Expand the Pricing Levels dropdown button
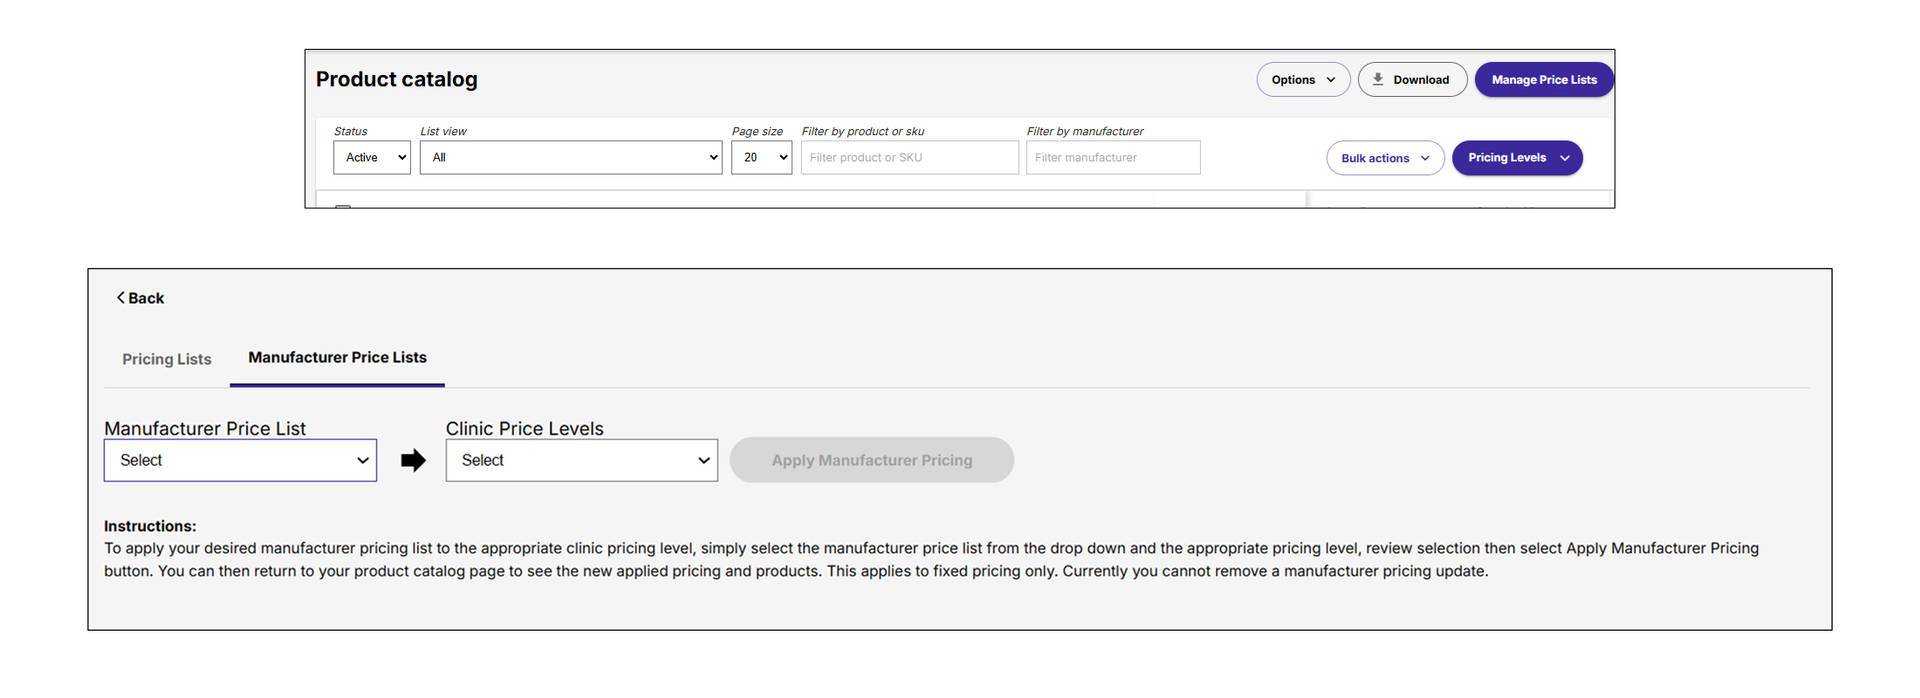The width and height of the screenshot is (1920, 698). pyautogui.click(x=1517, y=158)
